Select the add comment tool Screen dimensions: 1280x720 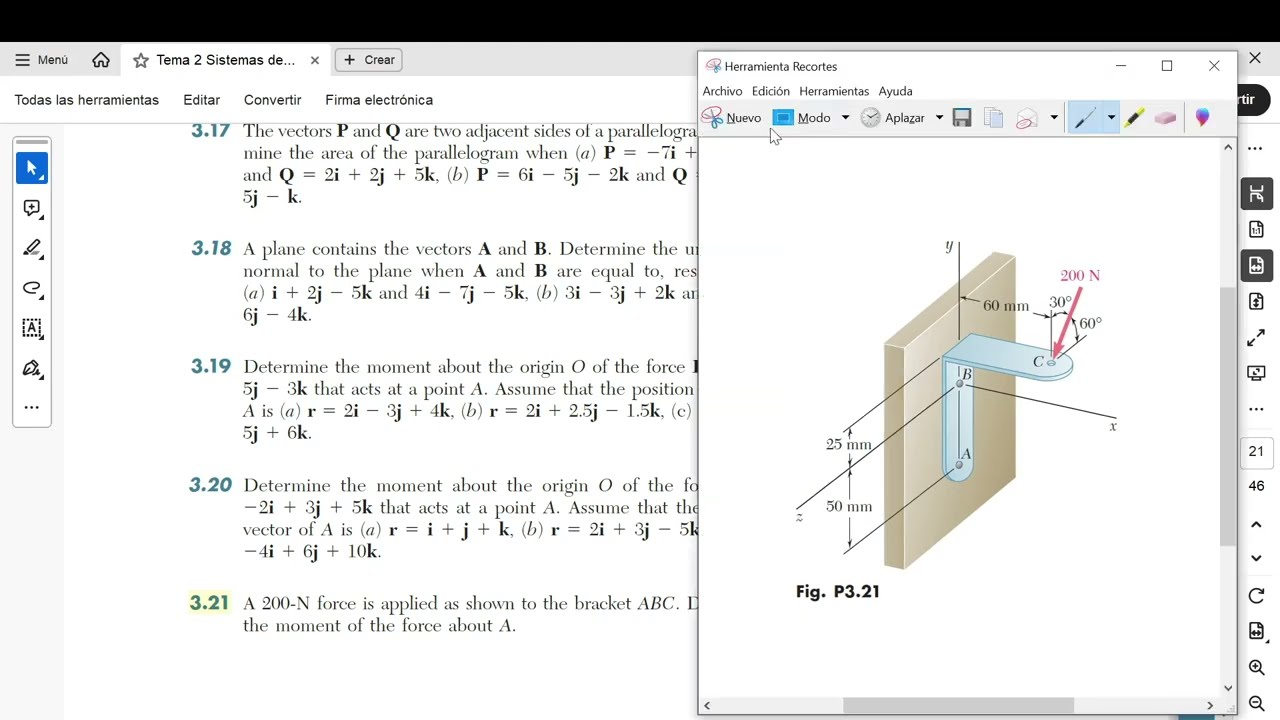32,208
